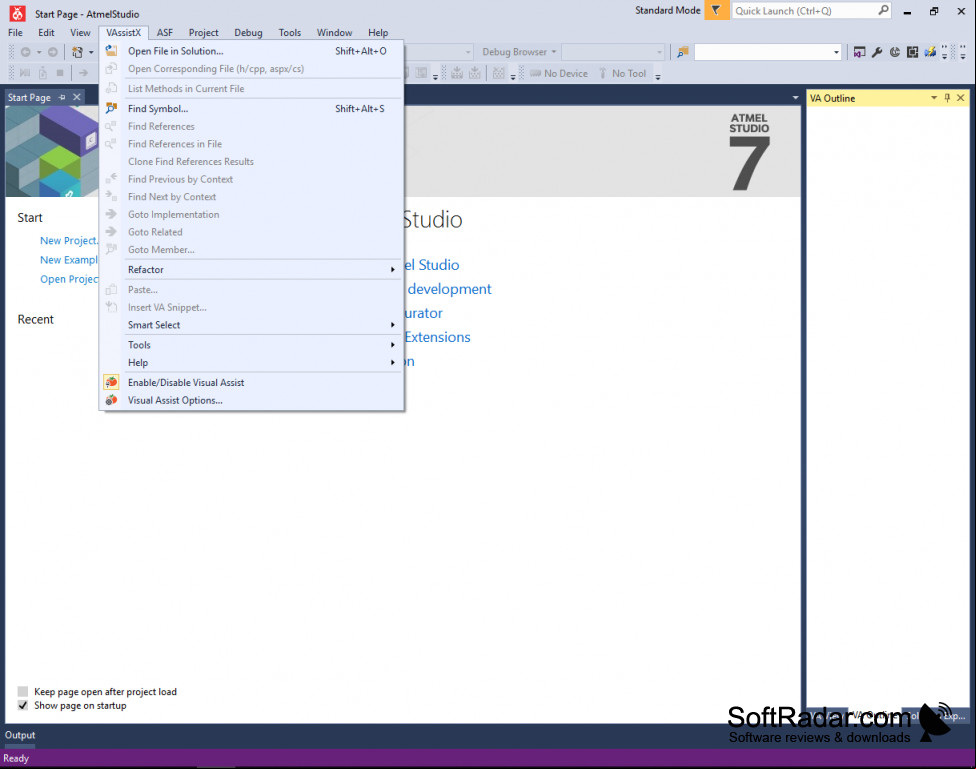Toggle 'Keep page open after project load' checkbox
The width and height of the screenshot is (976, 769).
click(23, 691)
